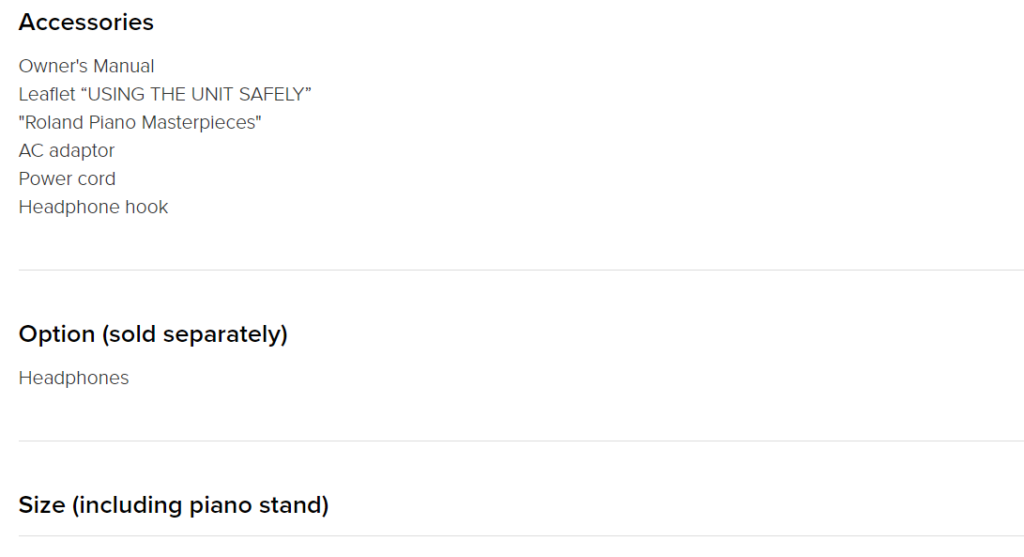Click the Power cord list item
Screen dimensions: 1024x557
tap(67, 179)
